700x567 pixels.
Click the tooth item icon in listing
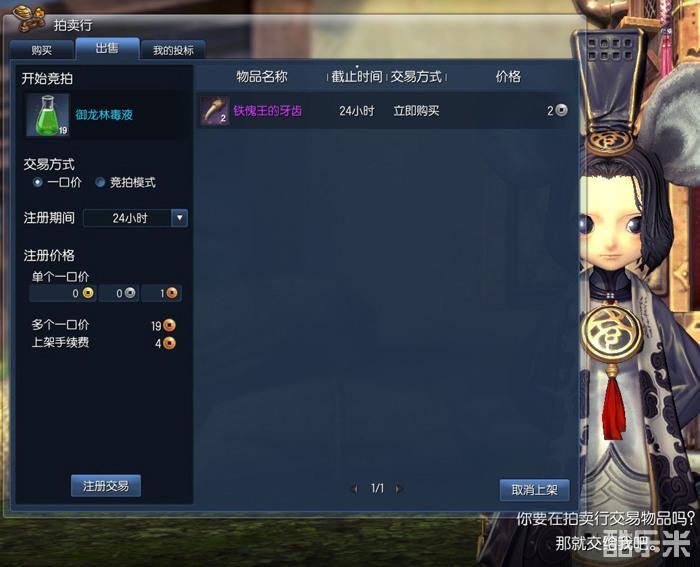click(x=214, y=110)
